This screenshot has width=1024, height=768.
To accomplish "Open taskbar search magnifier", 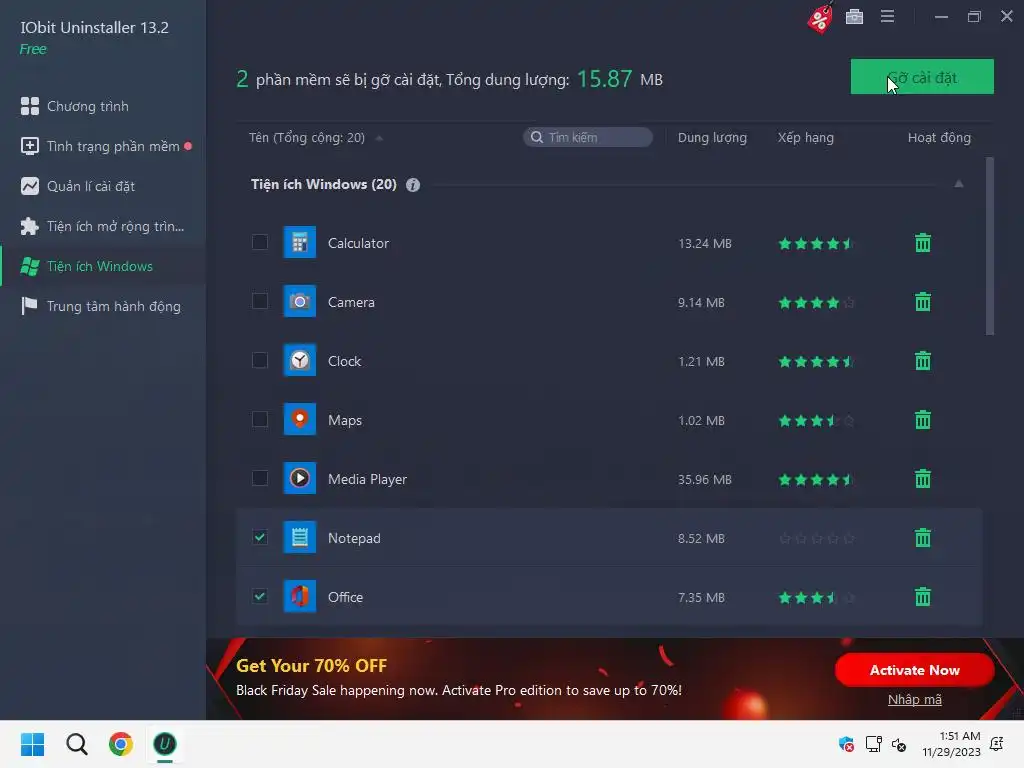I will tap(76, 744).
